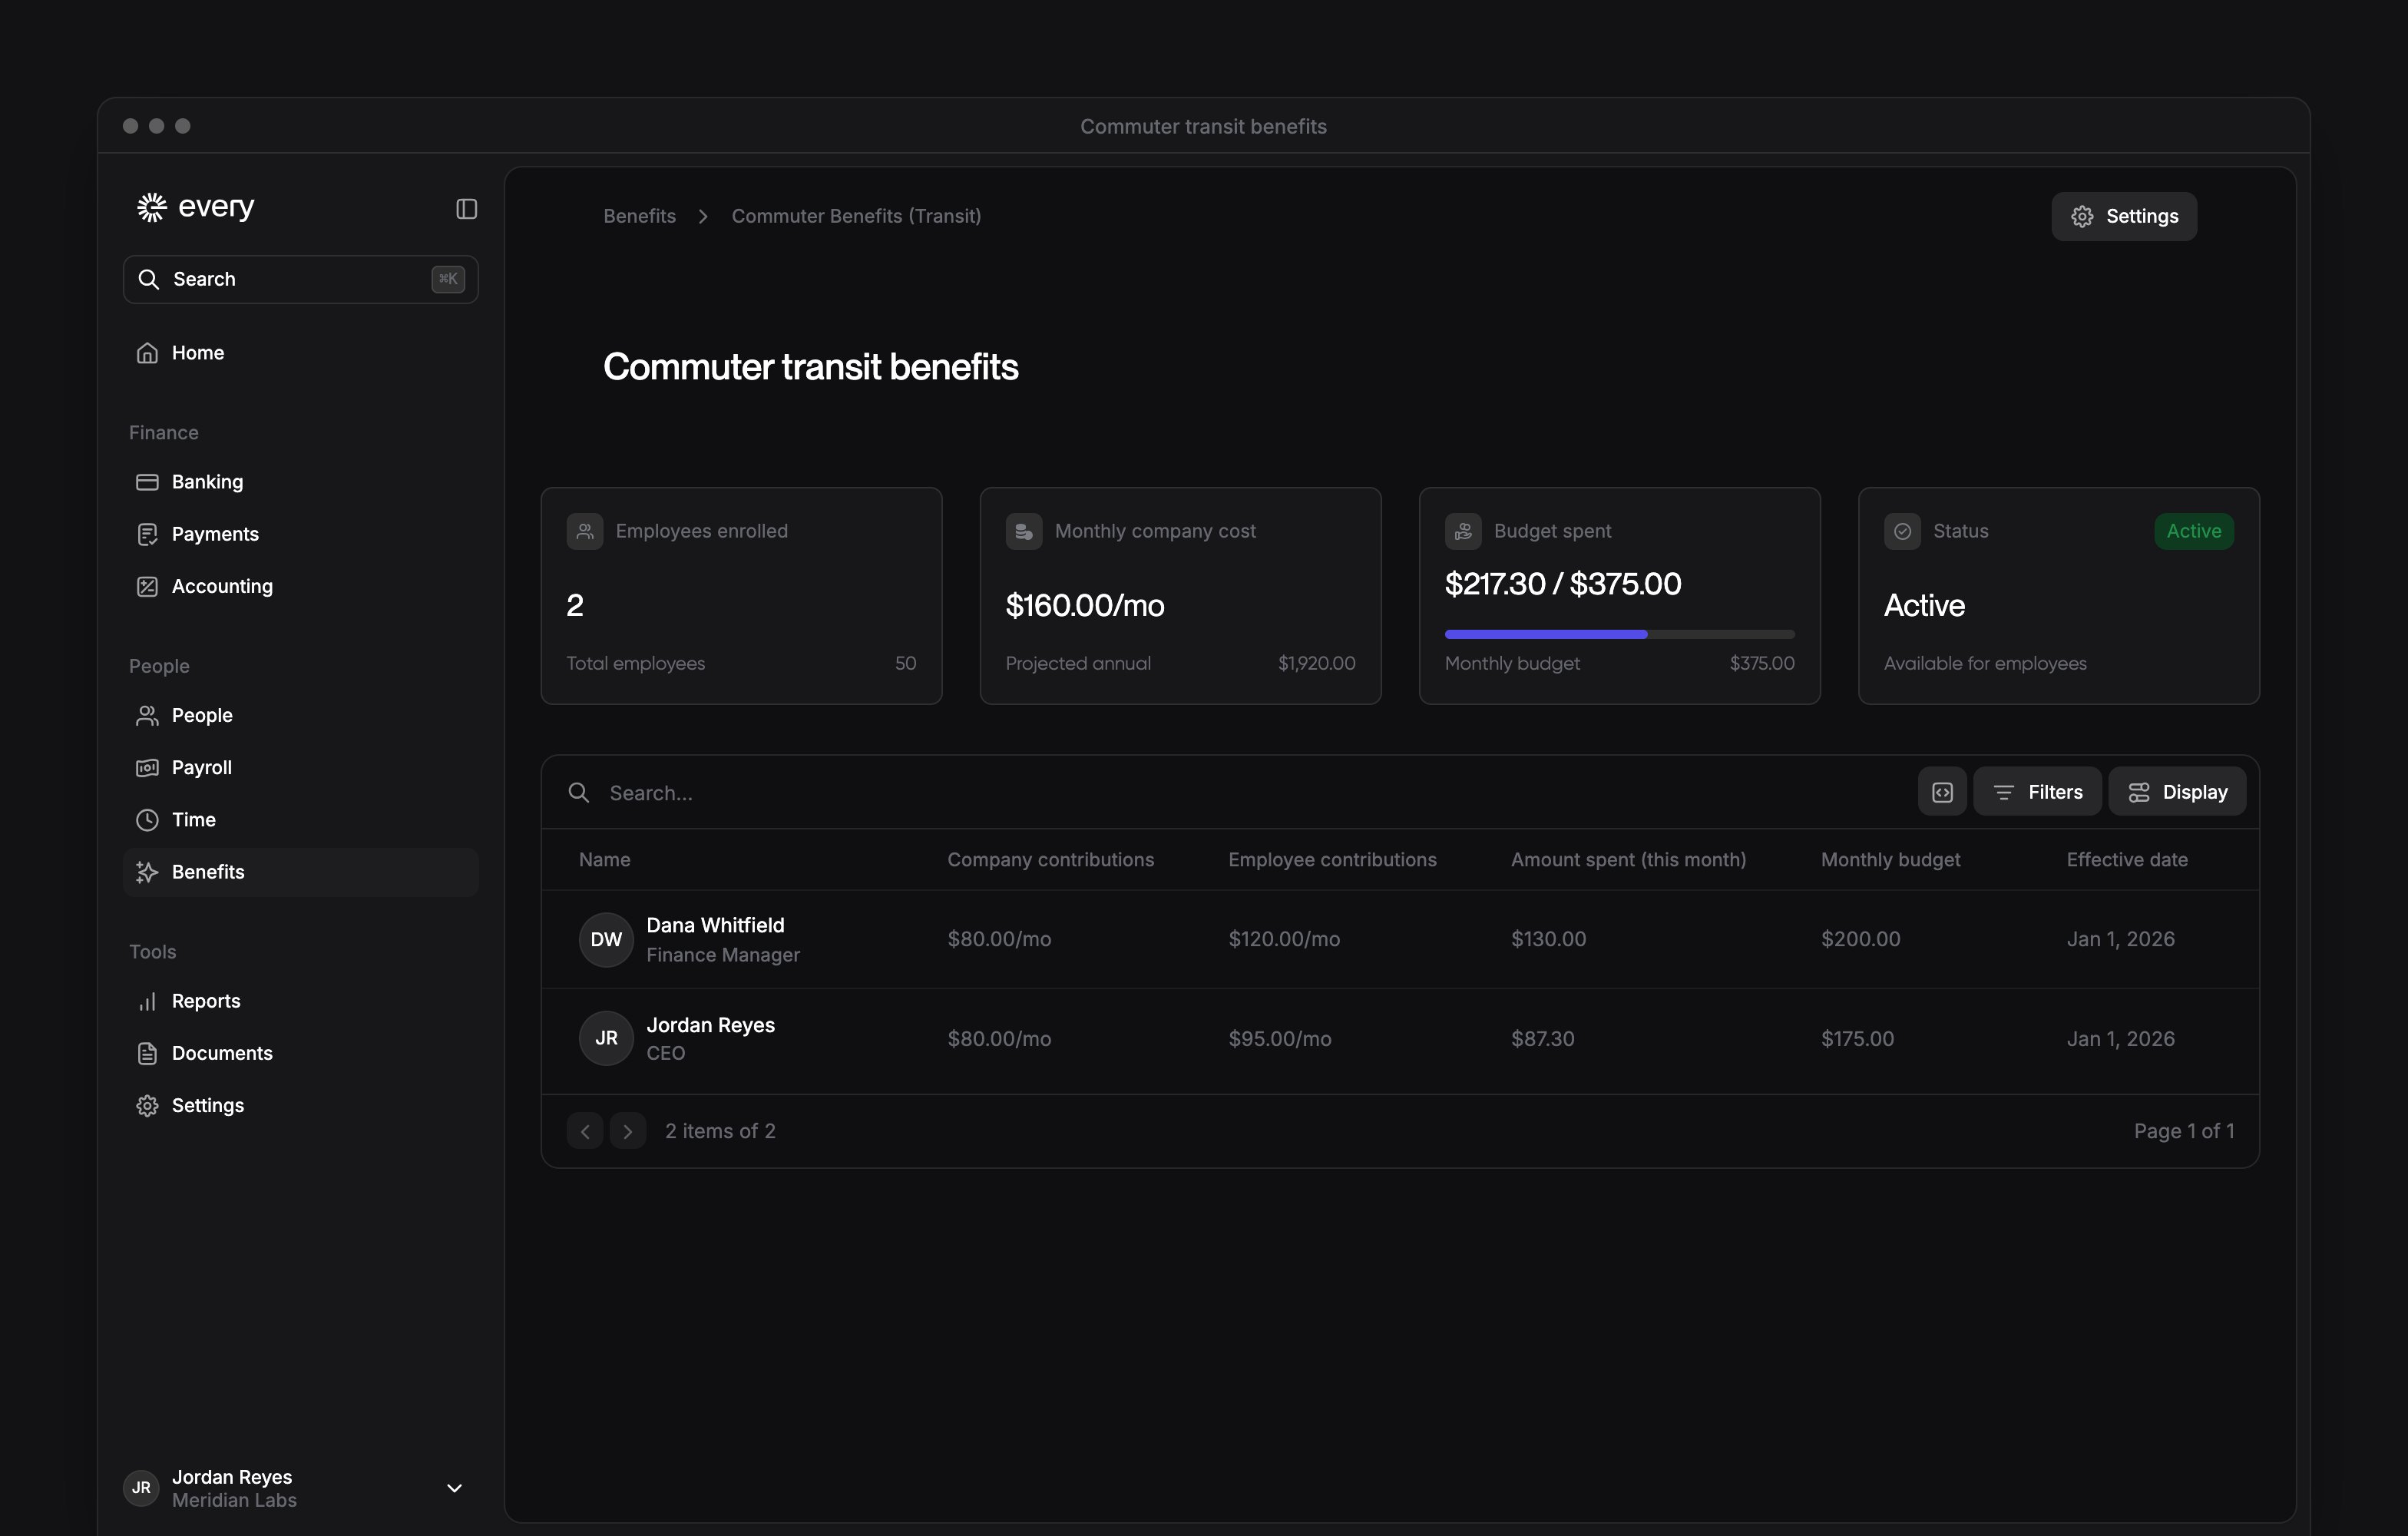Open the Display options dropdown
Screen dimensions: 2408x1536
2177,792
